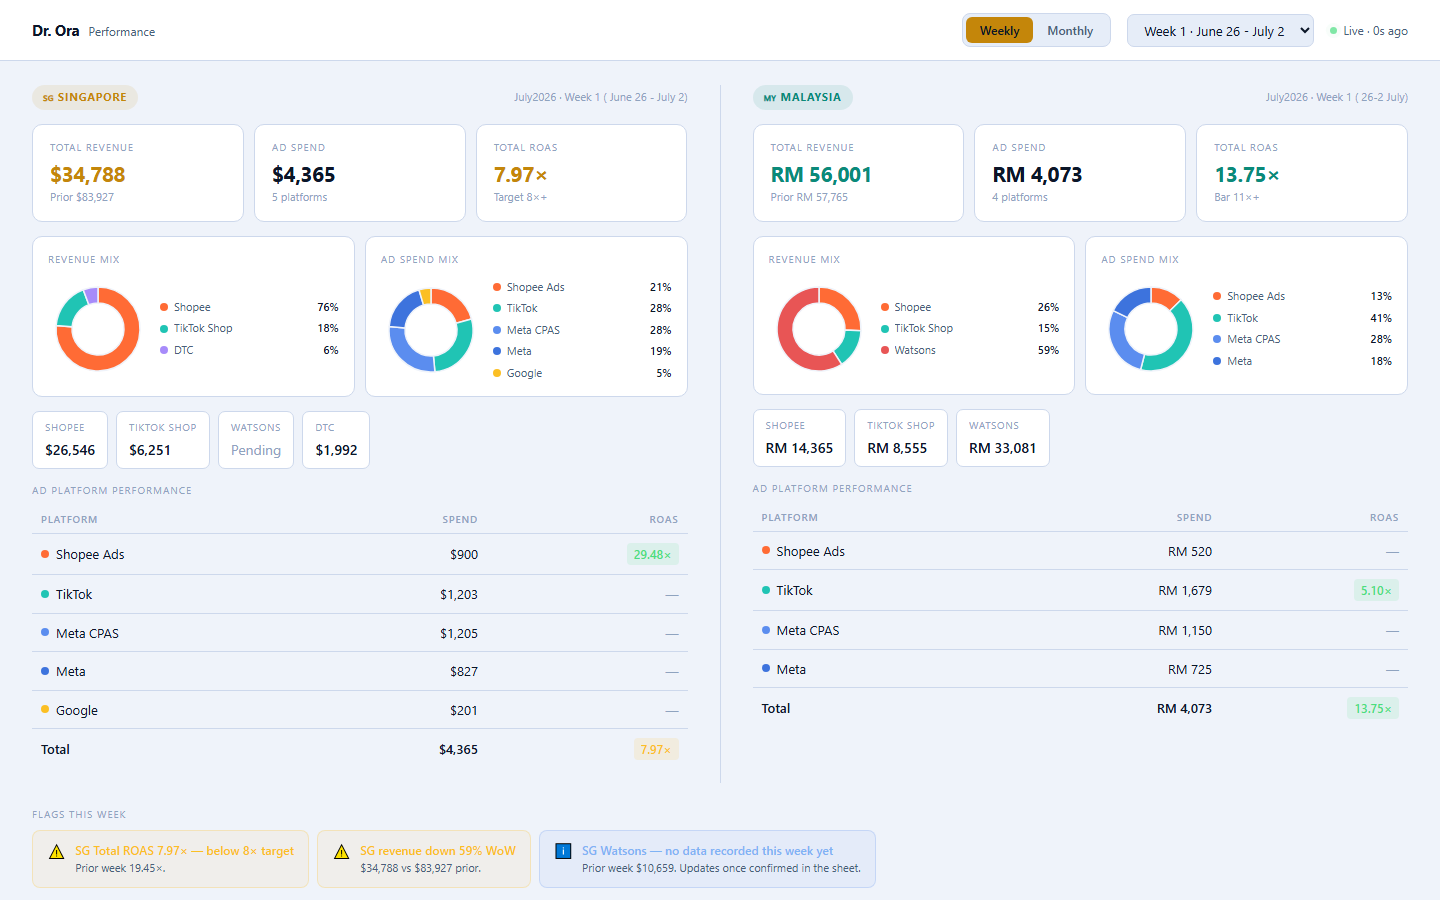
Task: Click the MY Malaysia region badge
Action: 802,97
